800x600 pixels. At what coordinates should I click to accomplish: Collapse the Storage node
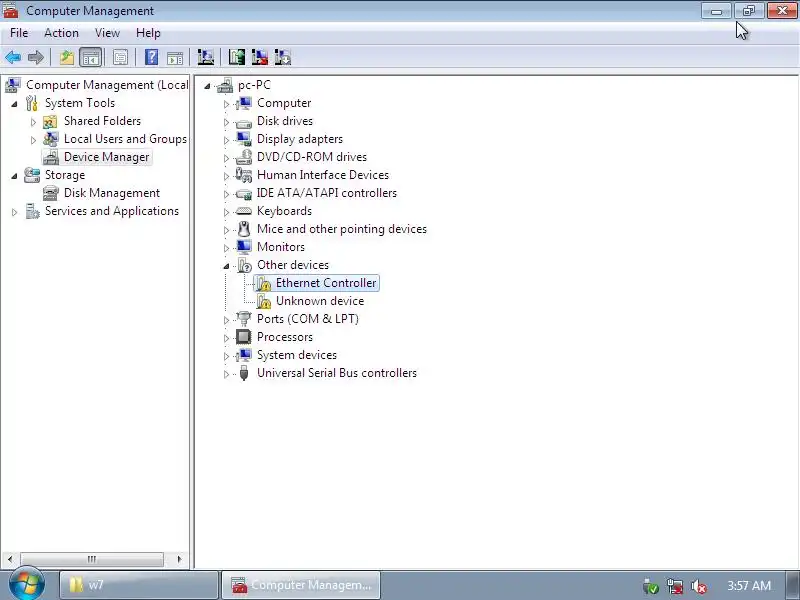coord(14,176)
